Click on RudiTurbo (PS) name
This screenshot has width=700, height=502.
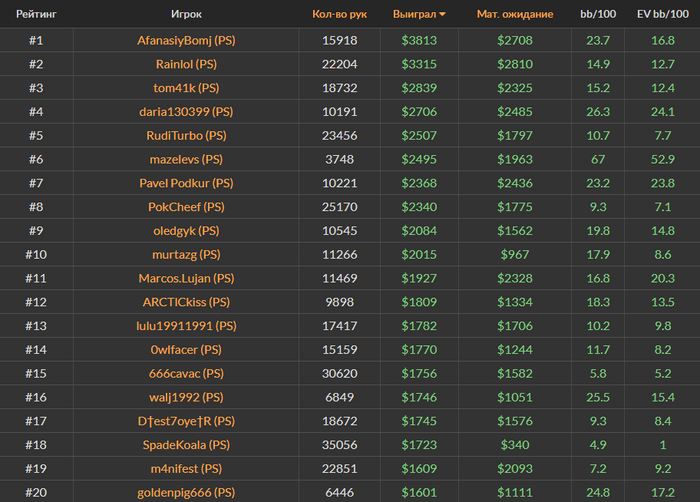186,136
